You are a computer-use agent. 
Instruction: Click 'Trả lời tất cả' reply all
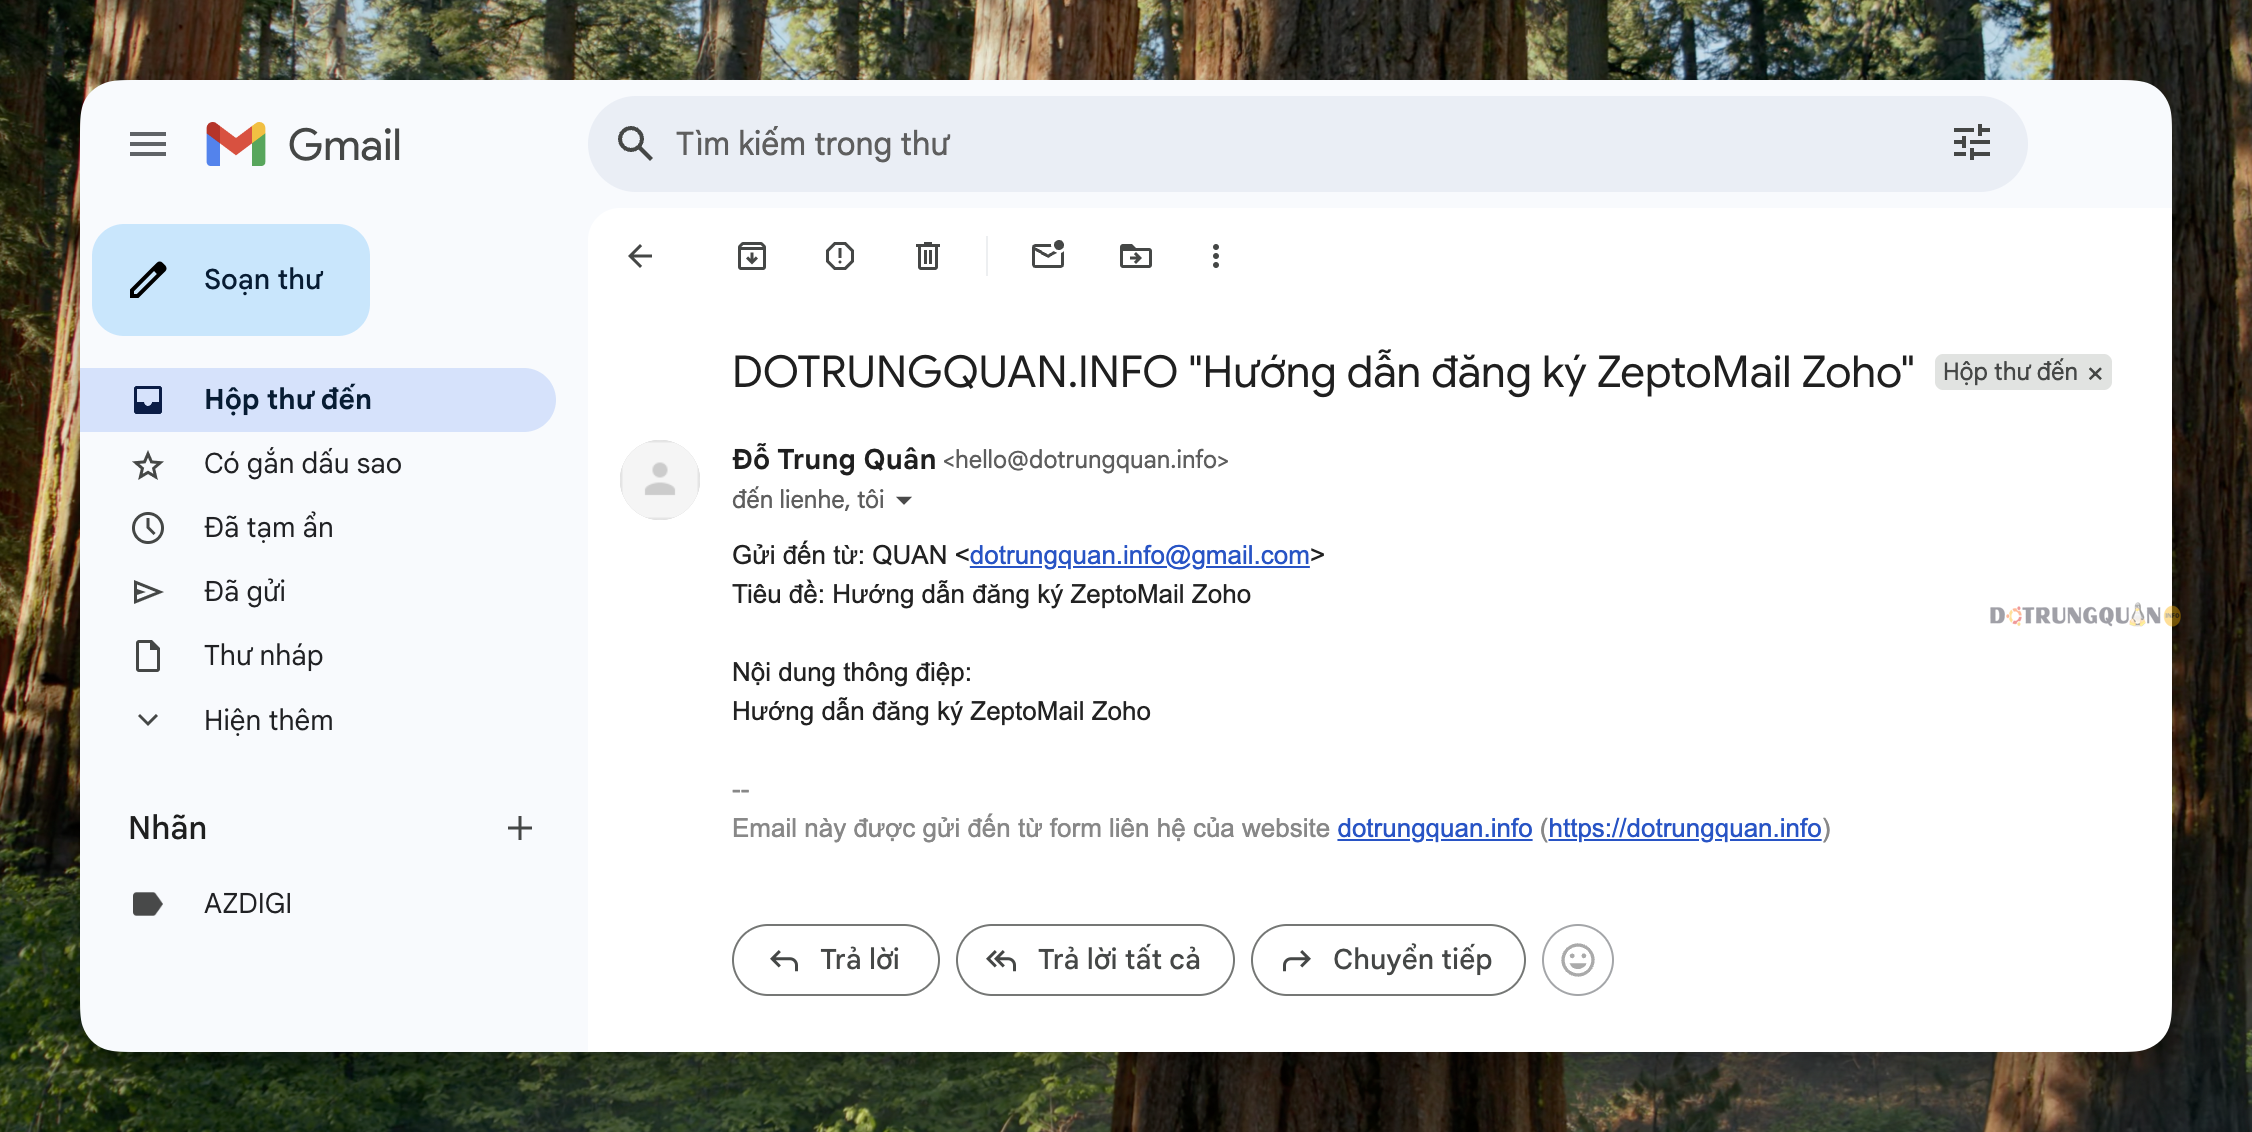coord(1095,960)
